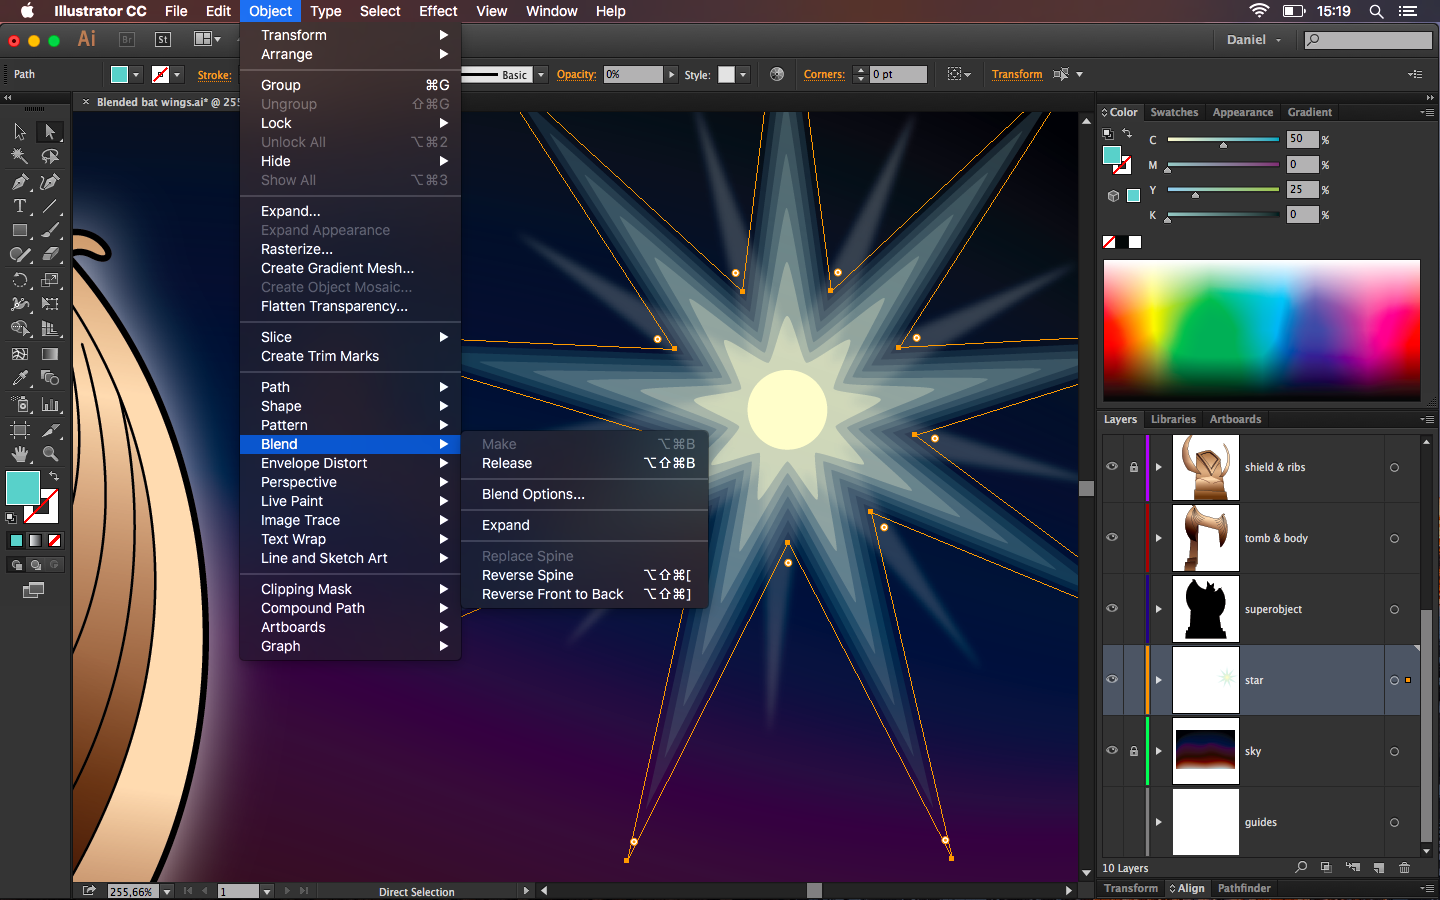
Task: Expand the tomb & body layer
Action: (1159, 538)
